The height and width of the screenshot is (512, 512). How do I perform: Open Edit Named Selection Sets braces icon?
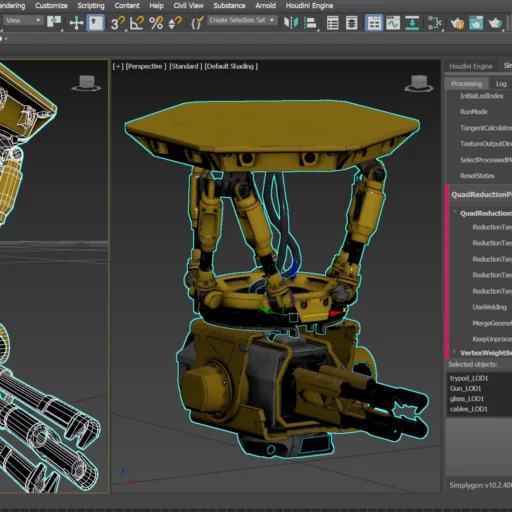tap(197, 23)
